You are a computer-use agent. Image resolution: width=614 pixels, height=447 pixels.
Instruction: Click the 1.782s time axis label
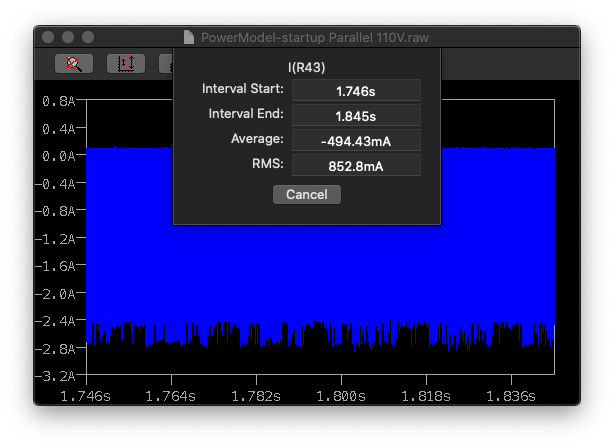pos(256,396)
